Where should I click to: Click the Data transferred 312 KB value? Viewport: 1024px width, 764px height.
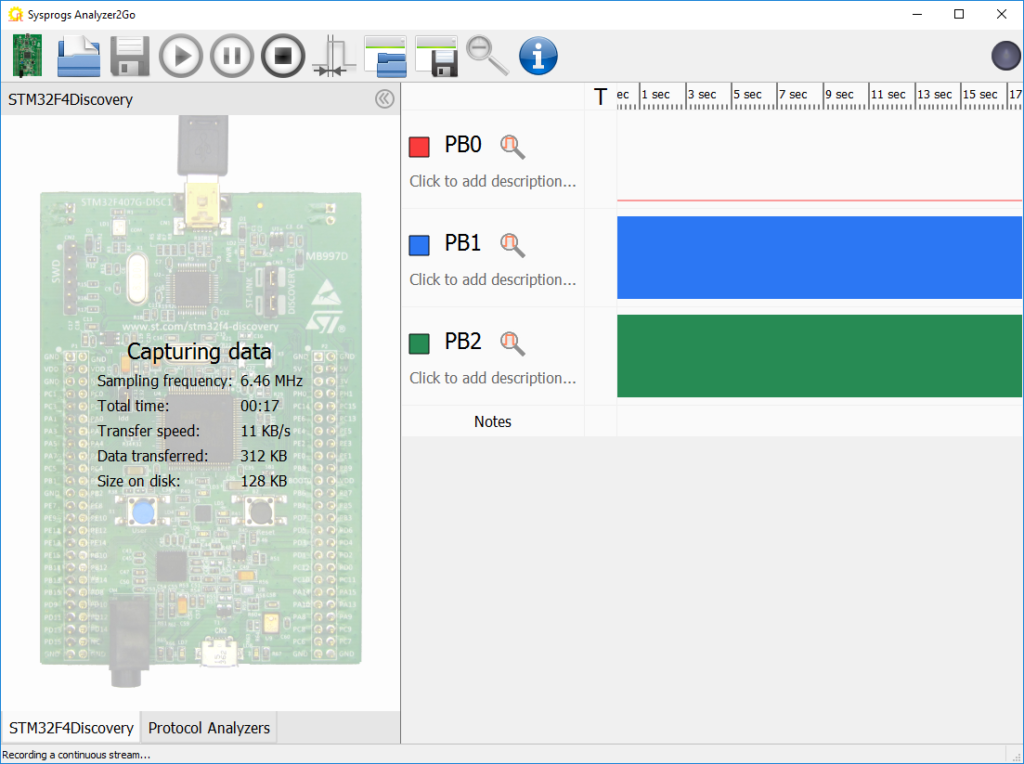pyautogui.click(x=264, y=456)
